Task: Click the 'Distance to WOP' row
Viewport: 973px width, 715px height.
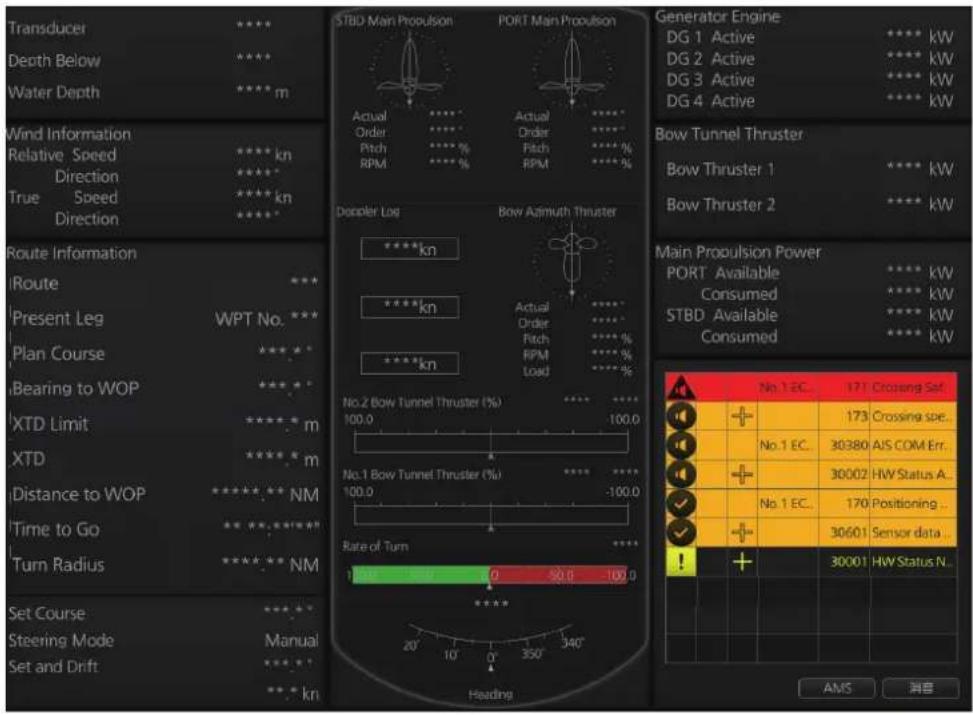Action: click(x=165, y=494)
